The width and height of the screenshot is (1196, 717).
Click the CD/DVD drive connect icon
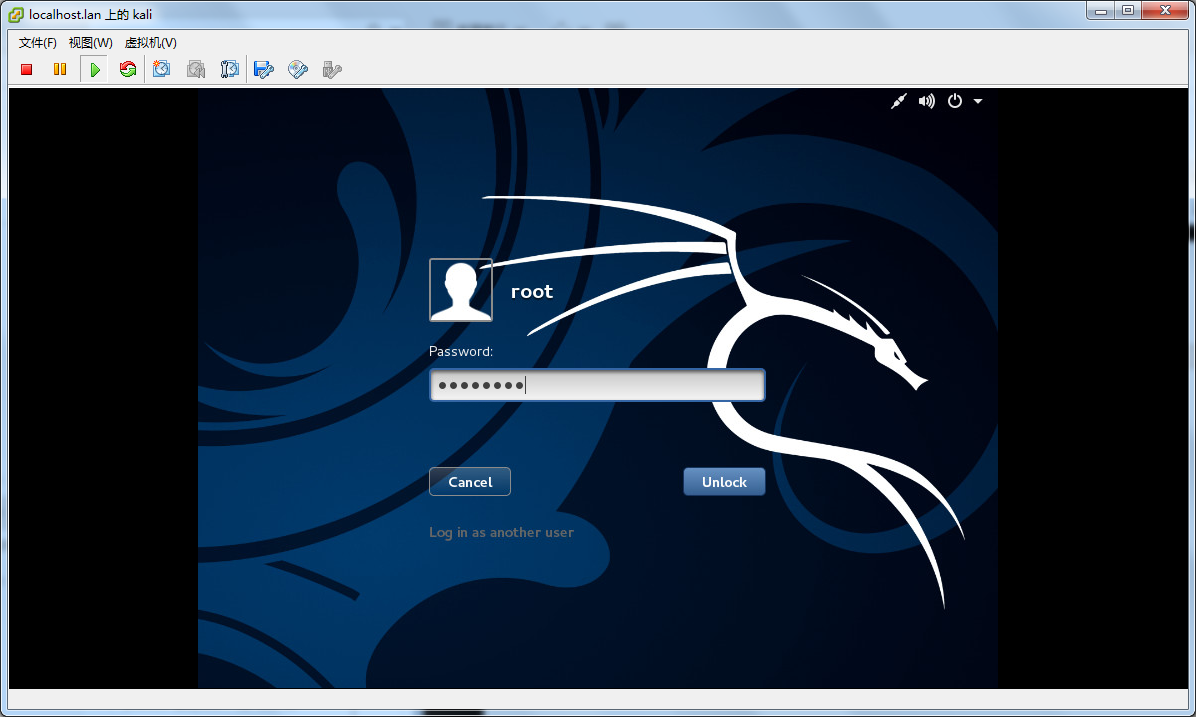click(x=297, y=69)
